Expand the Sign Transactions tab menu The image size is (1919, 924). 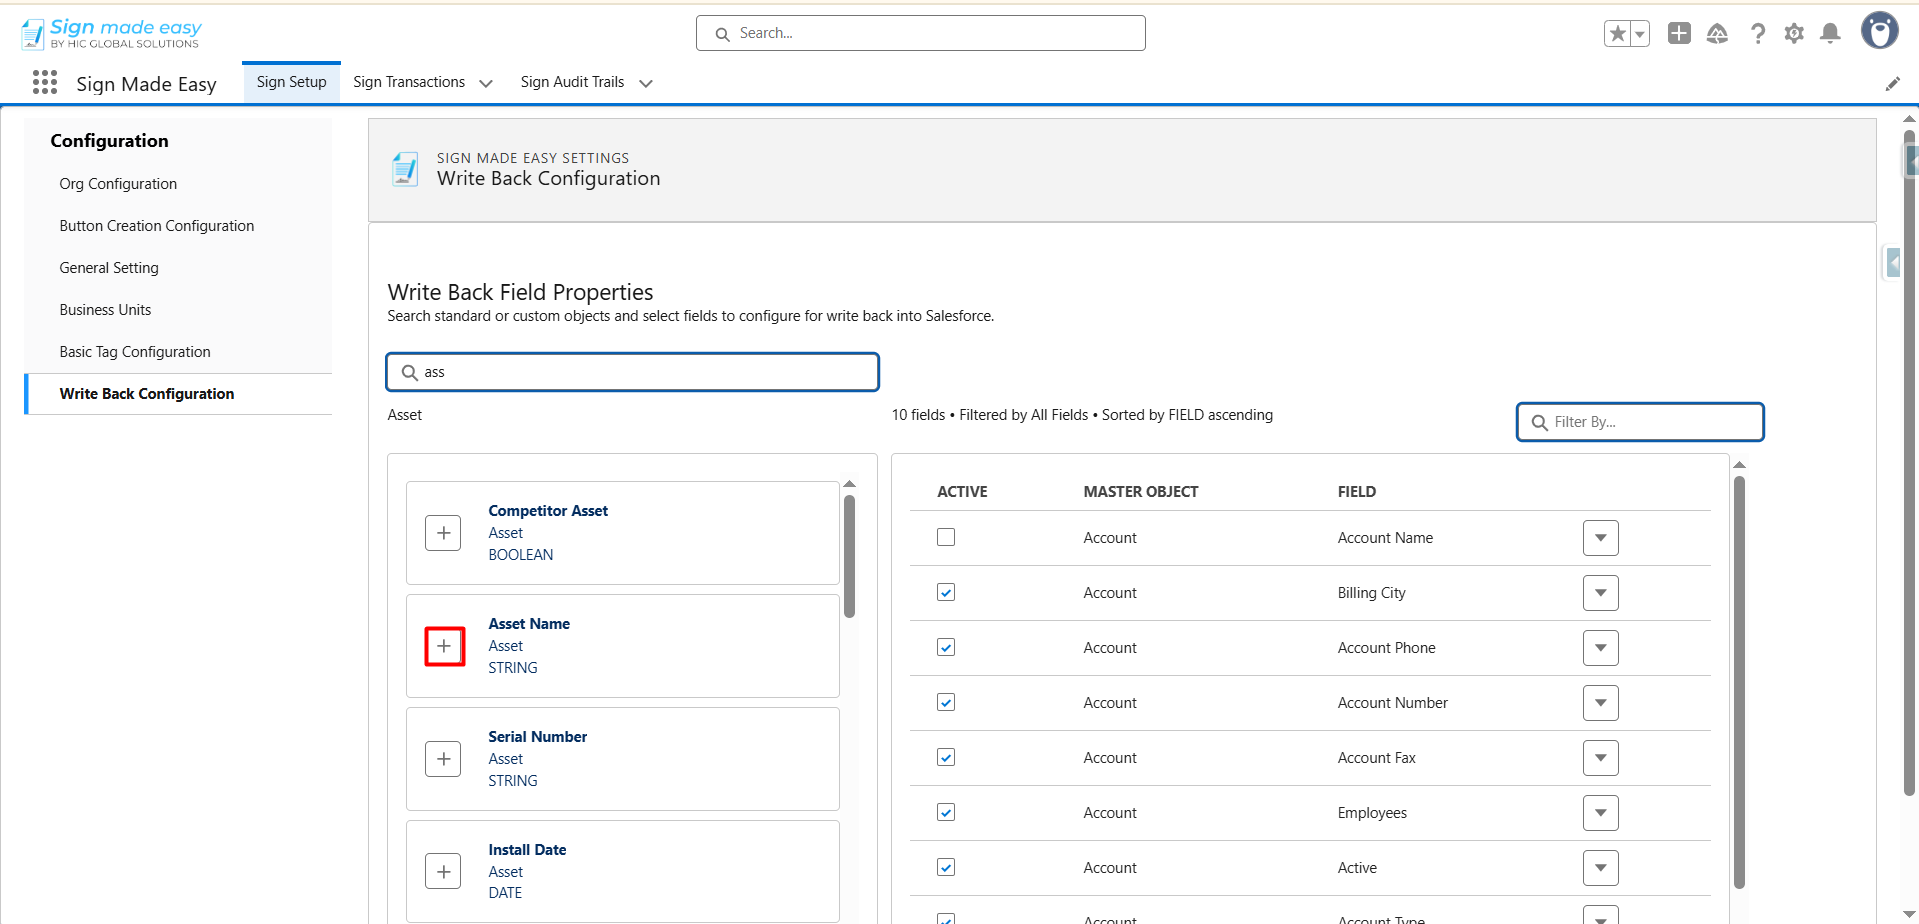pos(486,84)
